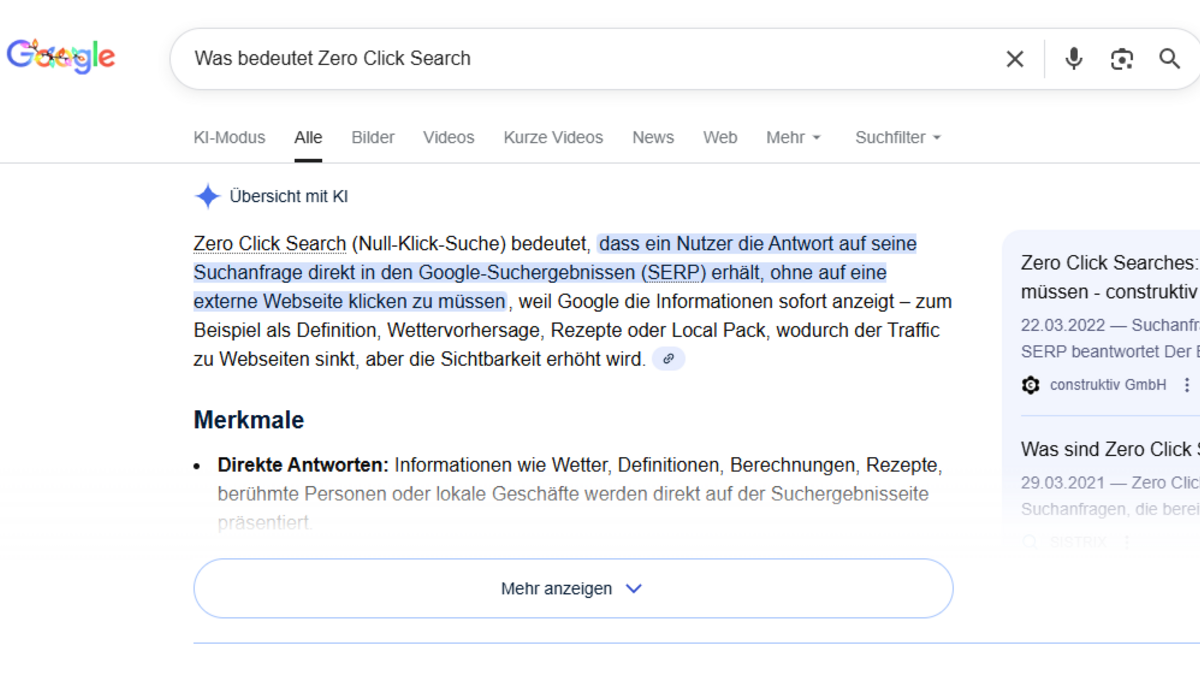Switch to KI-Modus tab

click(229, 138)
